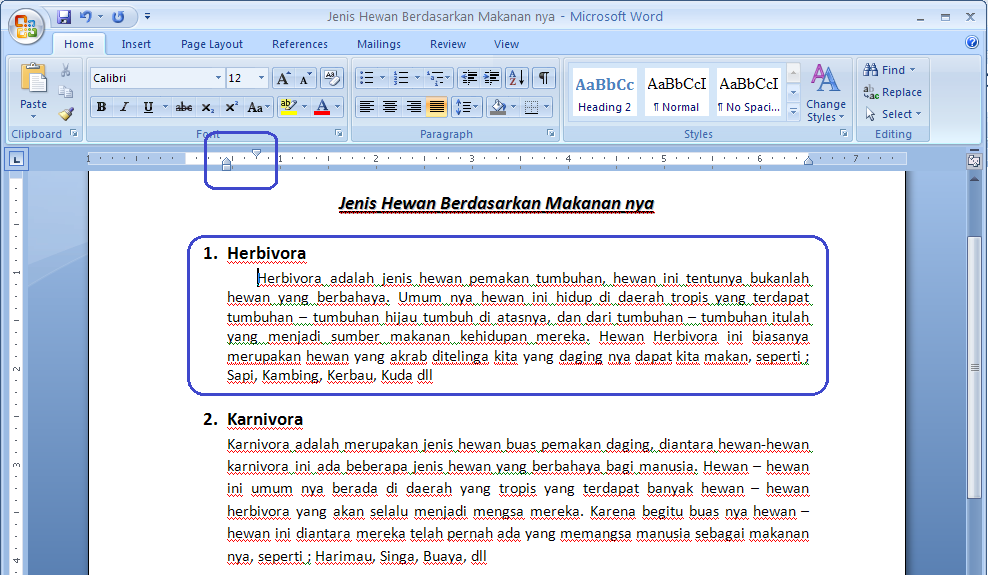Toggle the ruler view button above scrollbar

pyautogui.click(x=974, y=161)
